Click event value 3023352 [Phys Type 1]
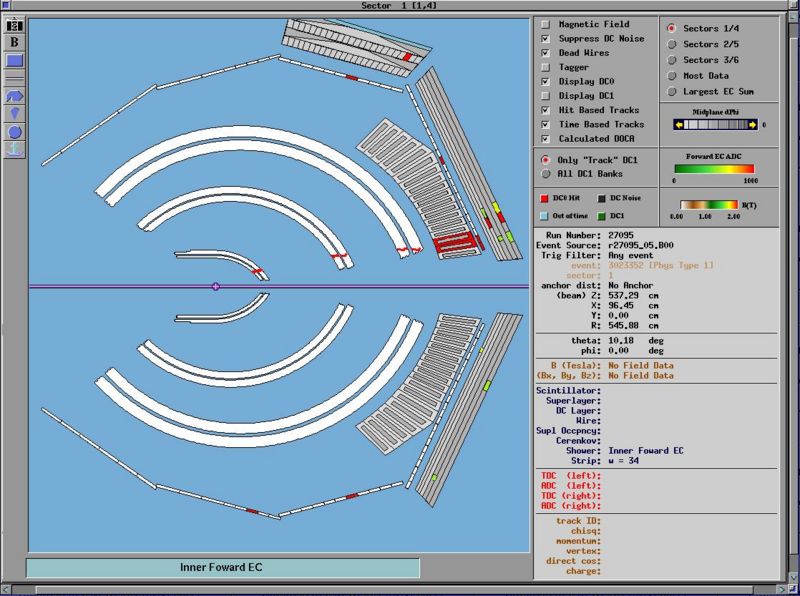 (x=661, y=265)
